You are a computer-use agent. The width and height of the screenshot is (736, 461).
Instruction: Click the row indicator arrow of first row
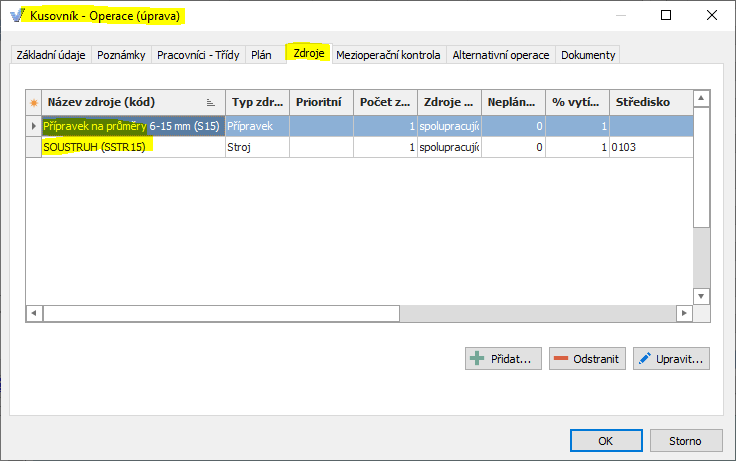tap(34, 127)
